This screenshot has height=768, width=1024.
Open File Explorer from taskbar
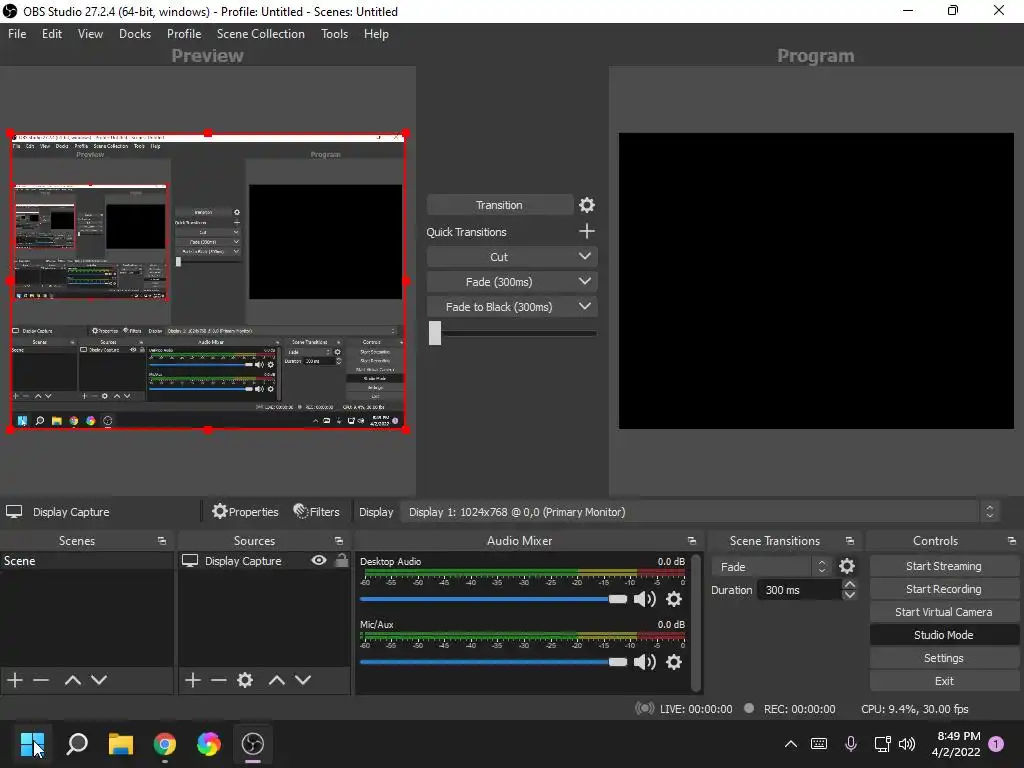click(121, 744)
